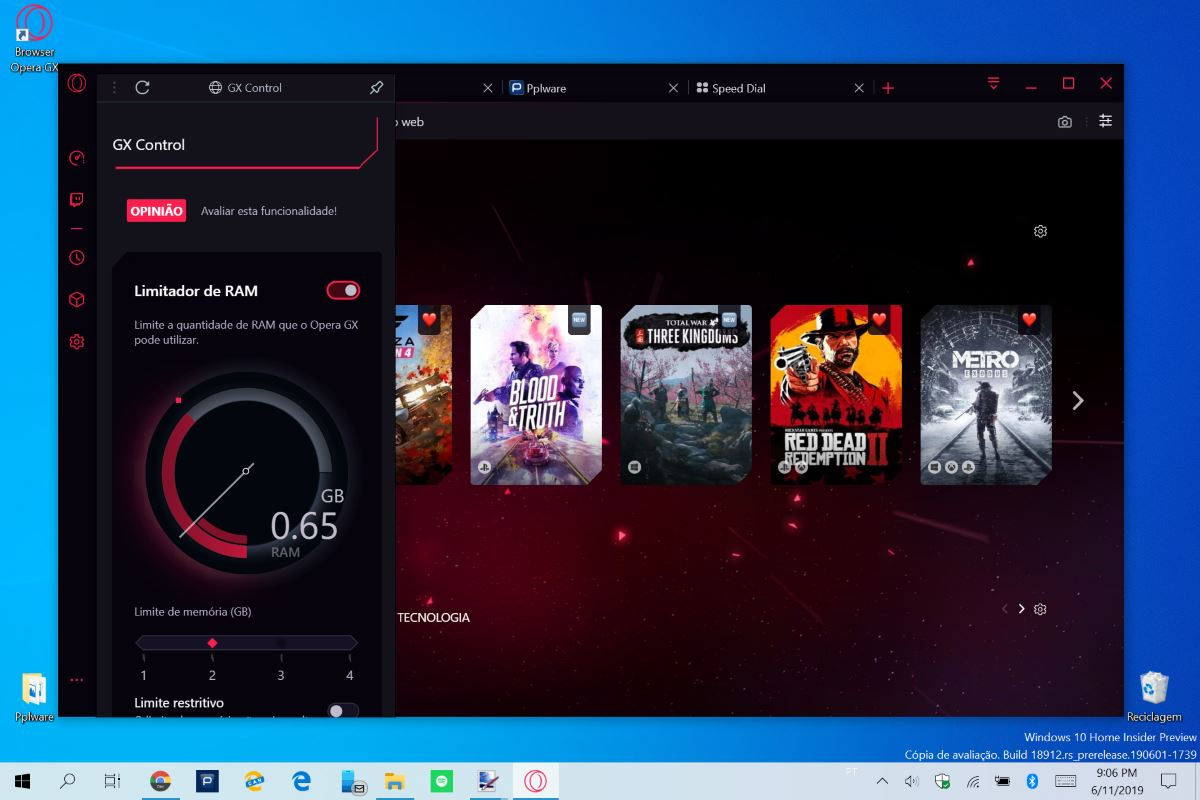Reload the GX Control panel
Image resolution: width=1200 pixels, height=800 pixels.
click(142, 88)
